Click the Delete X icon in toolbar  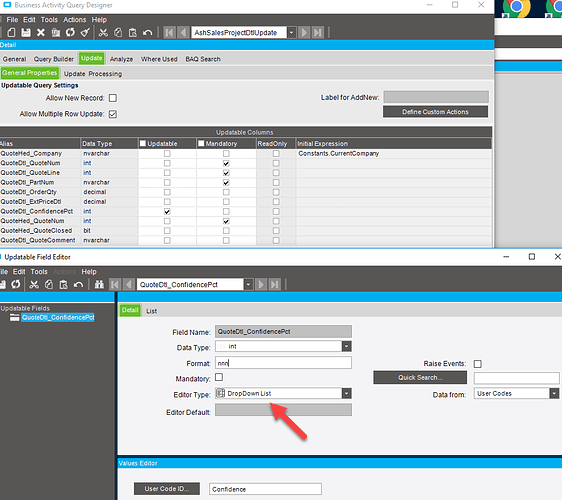pyautogui.click(x=41, y=33)
